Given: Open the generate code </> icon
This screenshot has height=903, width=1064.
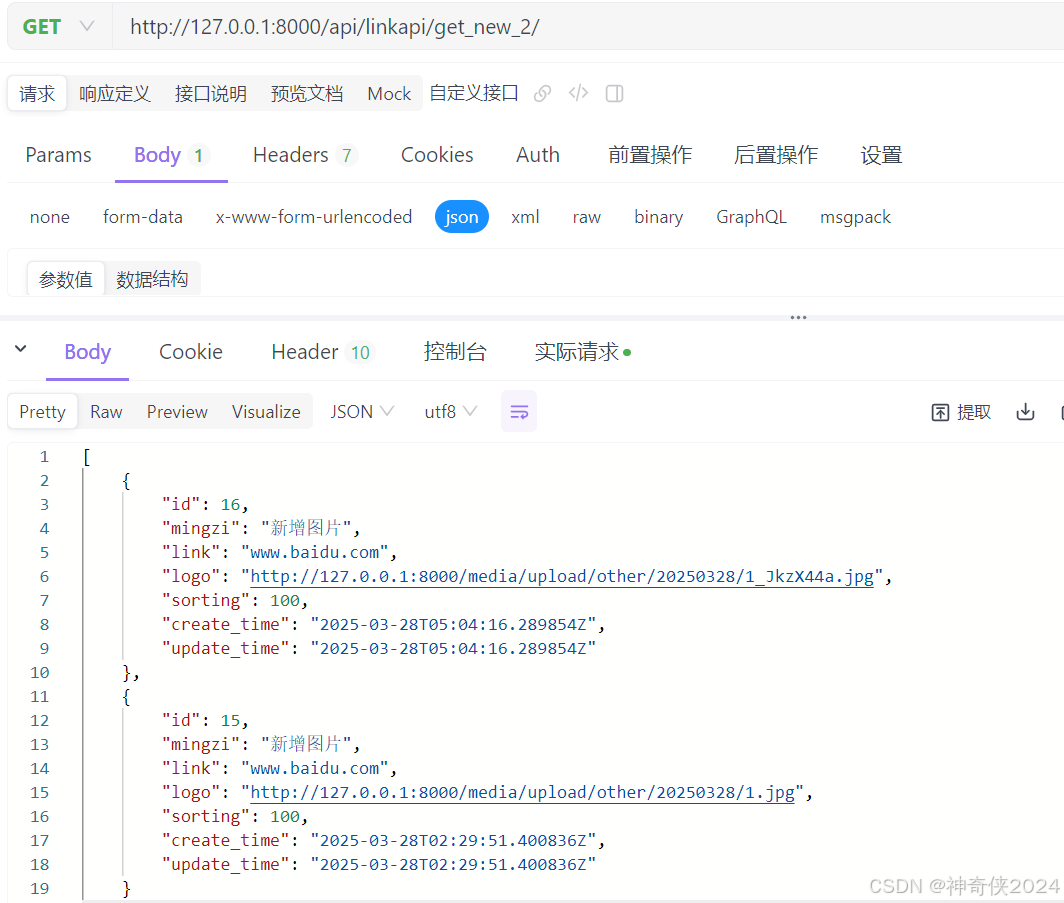Looking at the screenshot, I should (578, 93).
